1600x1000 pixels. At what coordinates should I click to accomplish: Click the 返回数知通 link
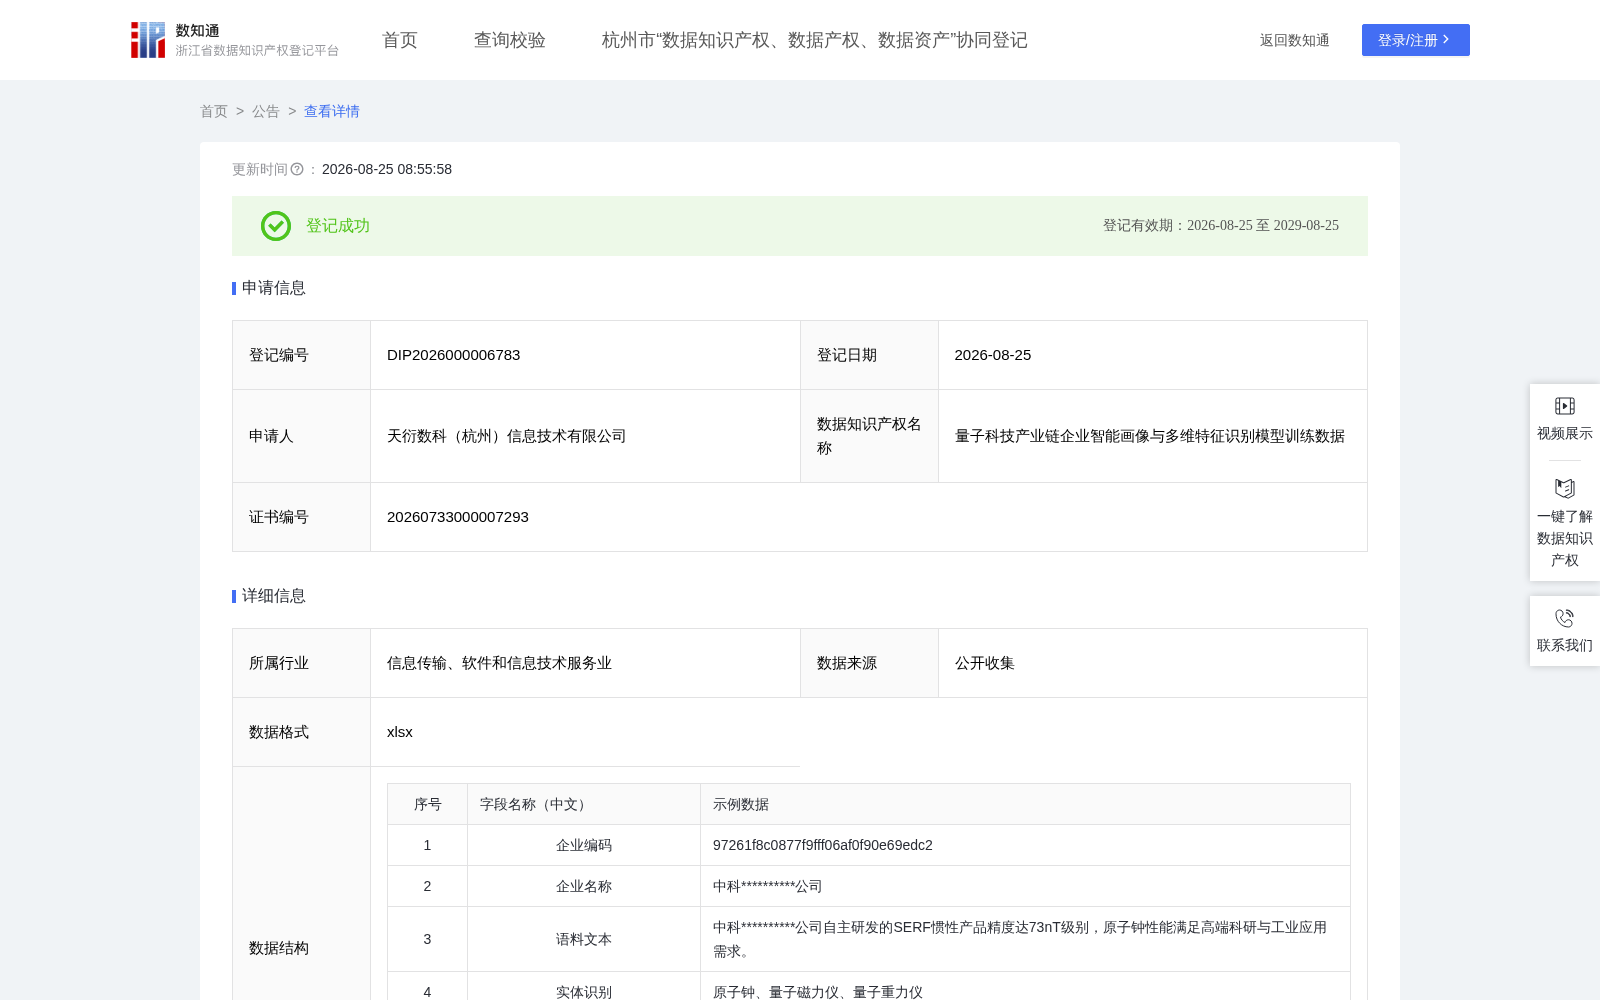click(1295, 40)
